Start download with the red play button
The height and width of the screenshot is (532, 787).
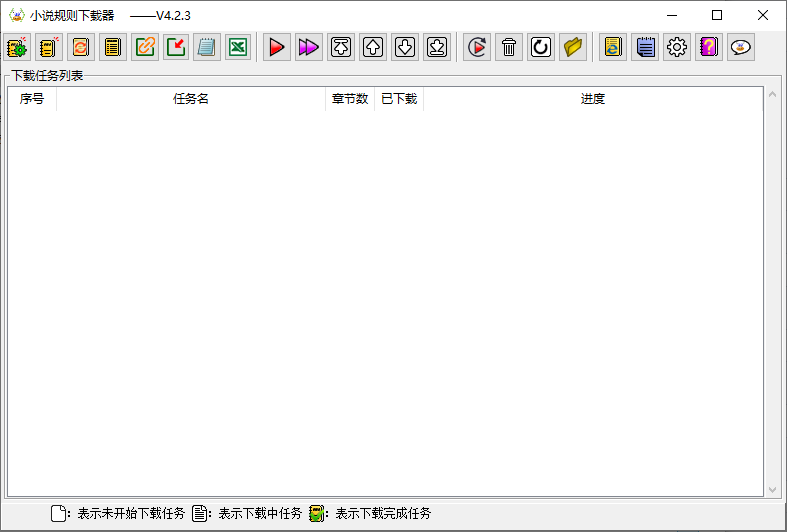pos(277,47)
